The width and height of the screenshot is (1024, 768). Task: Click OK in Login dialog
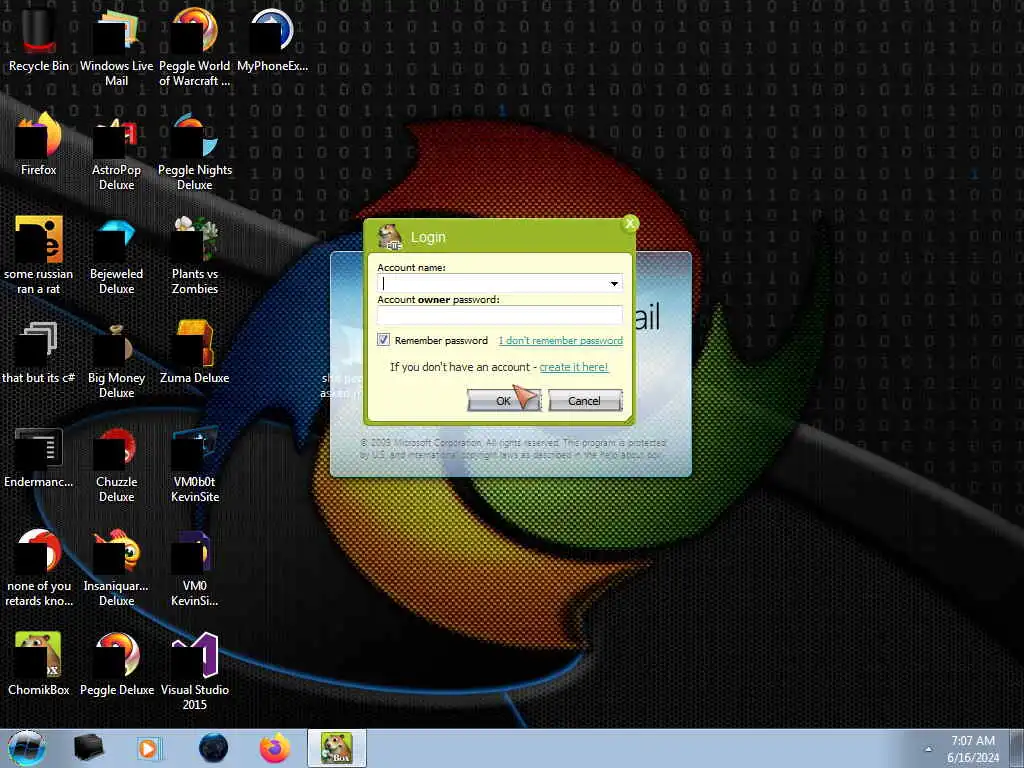[x=504, y=400]
